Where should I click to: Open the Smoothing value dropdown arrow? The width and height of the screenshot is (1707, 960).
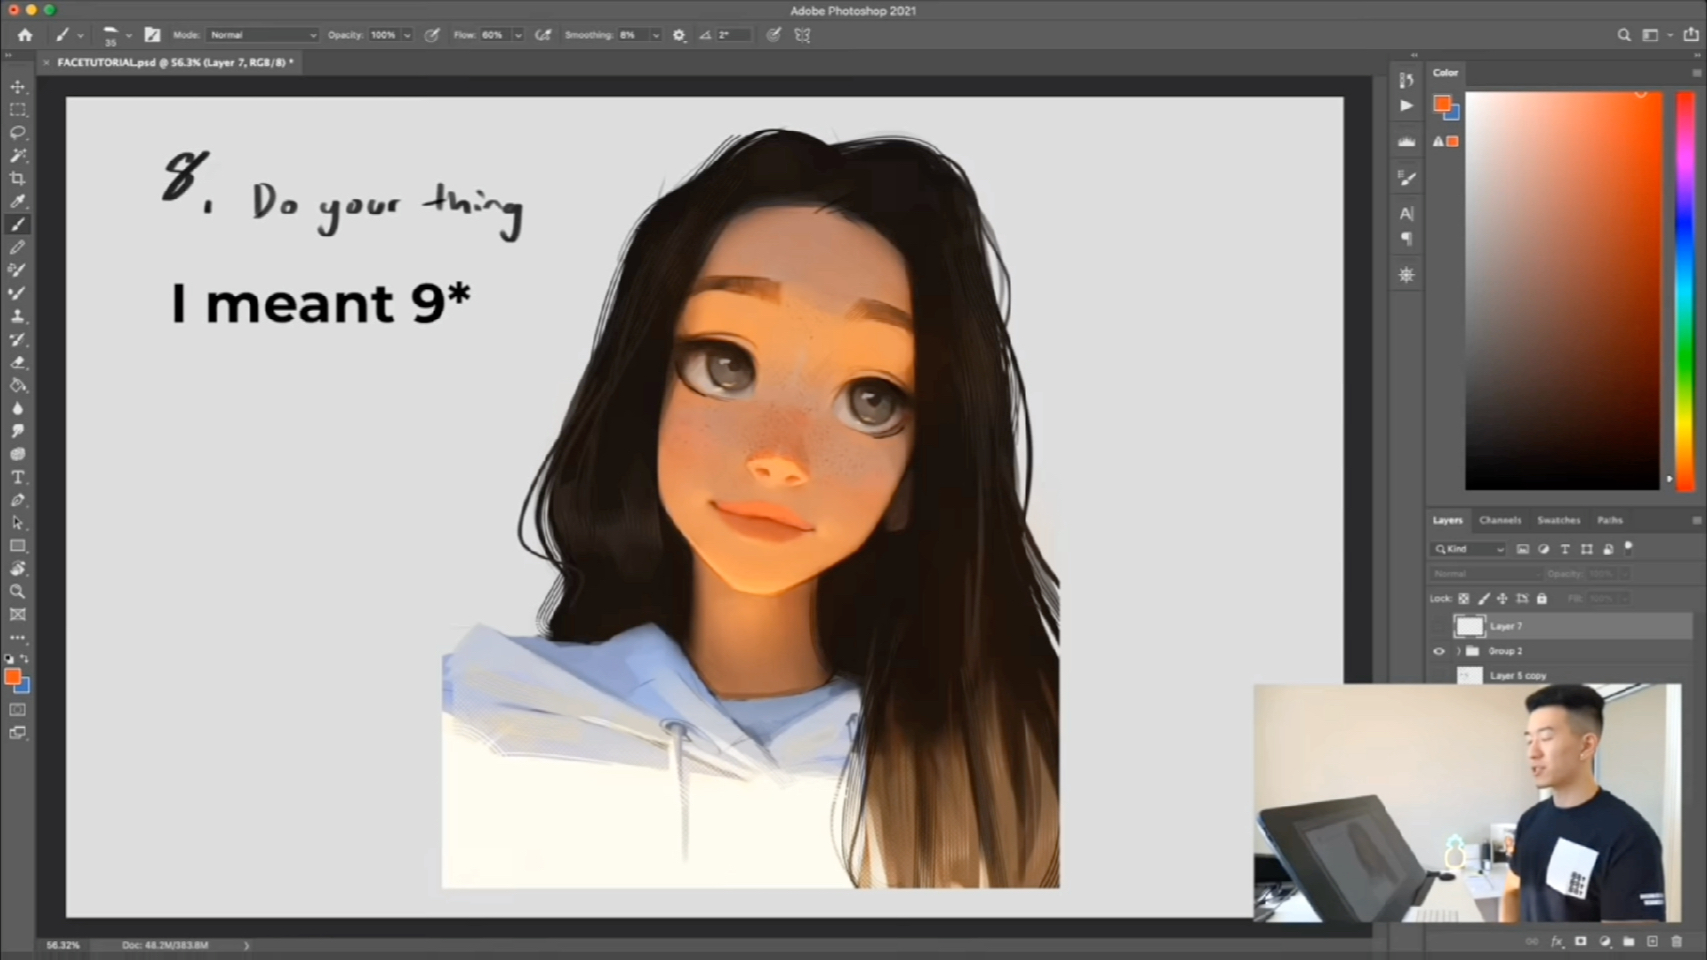tap(656, 35)
